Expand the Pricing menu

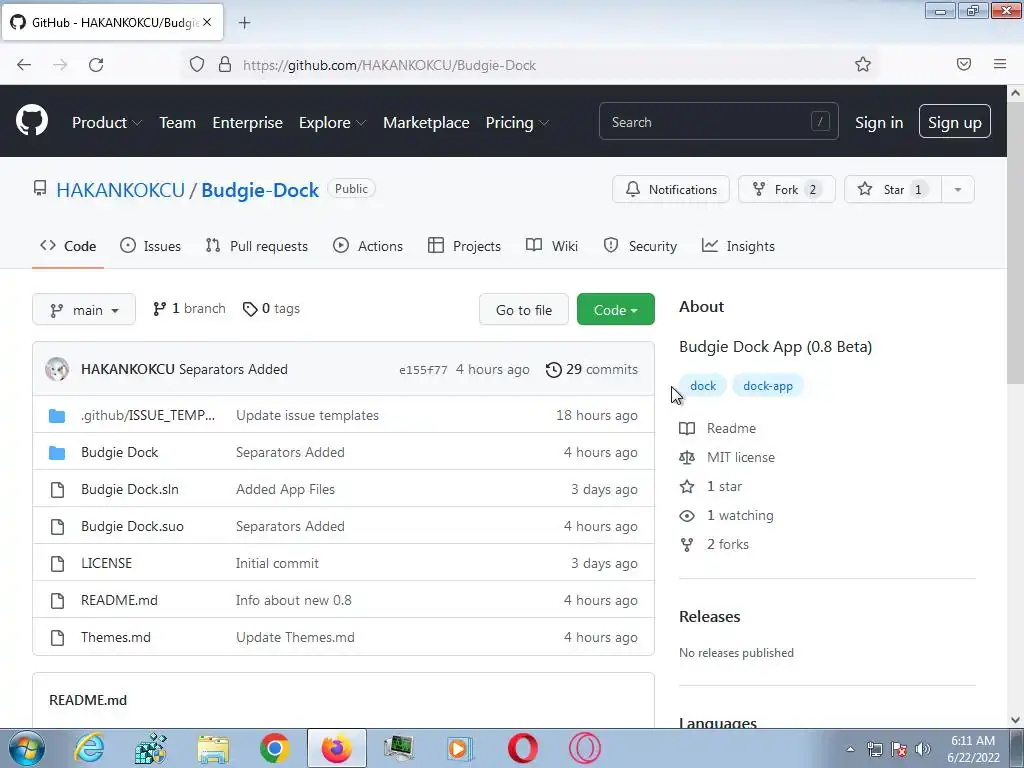517,122
